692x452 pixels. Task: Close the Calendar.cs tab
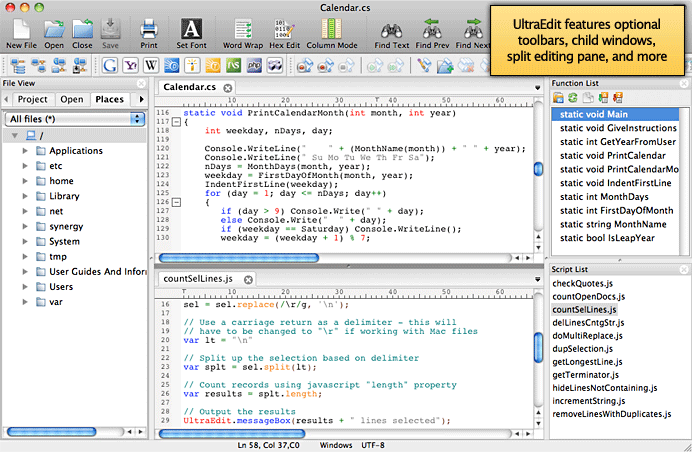click(x=228, y=88)
